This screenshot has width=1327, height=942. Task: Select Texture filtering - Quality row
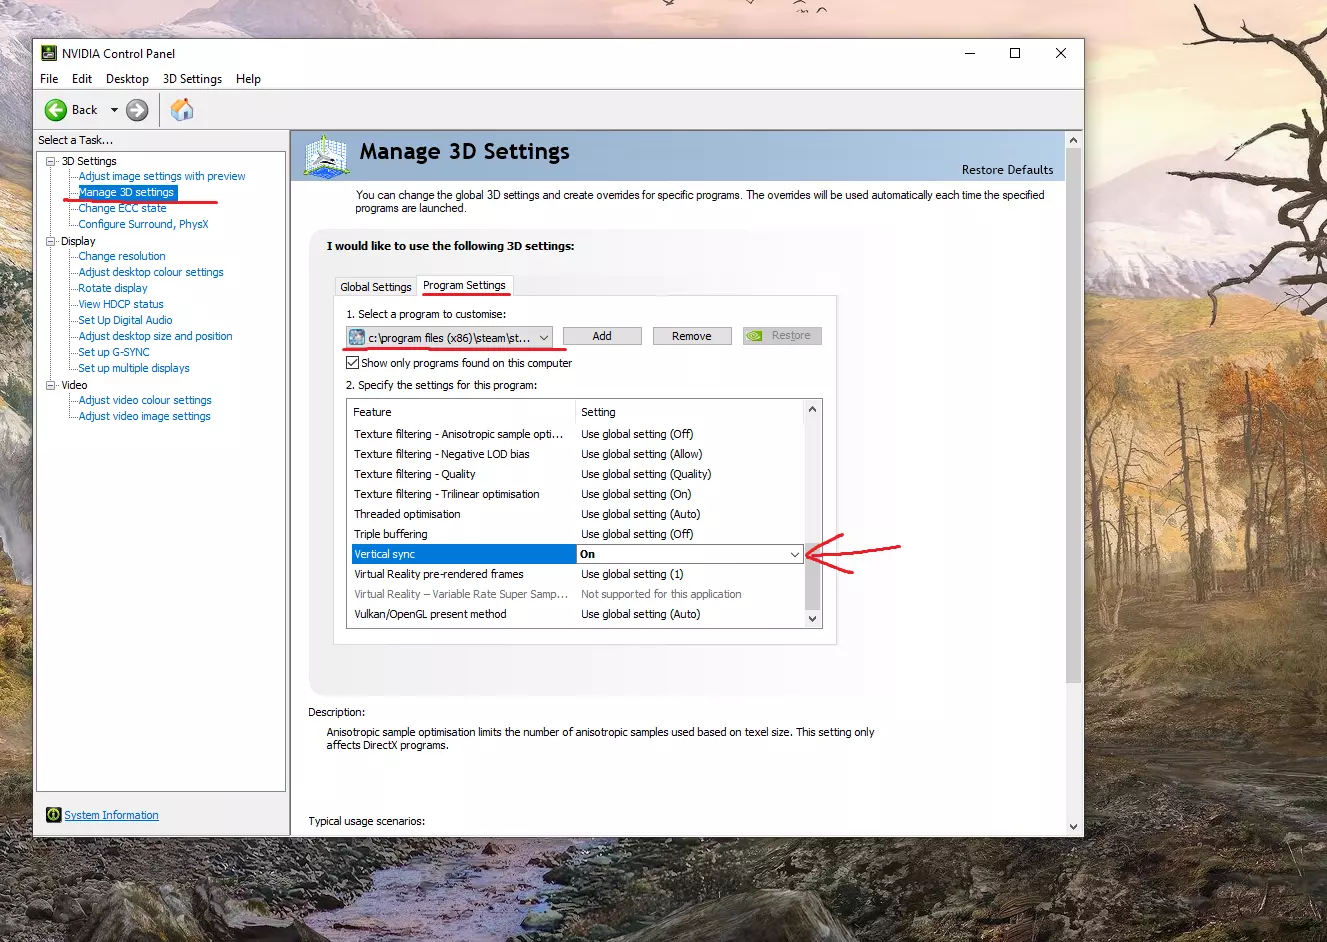click(x=576, y=474)
